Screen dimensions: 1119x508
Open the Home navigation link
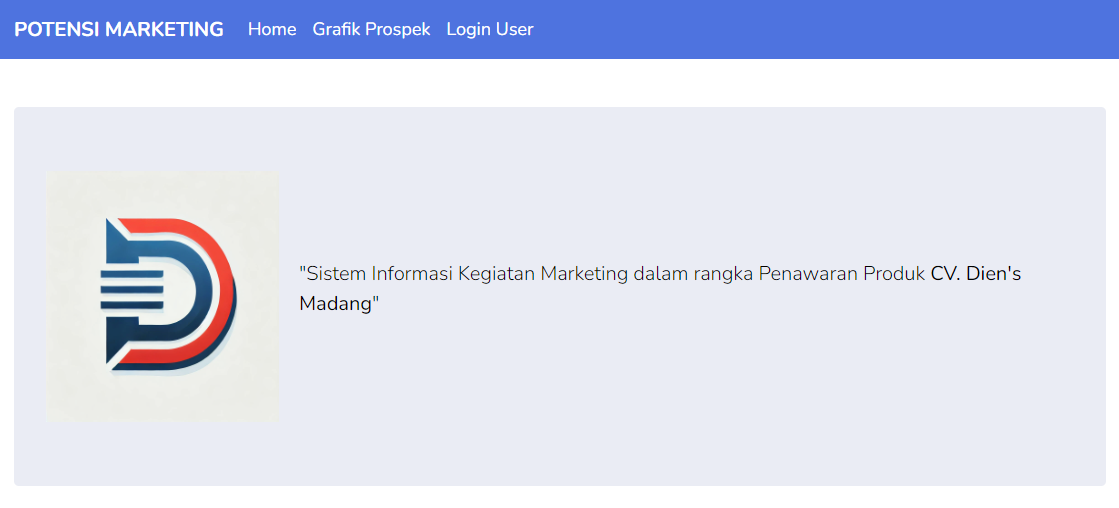tap(272, 29)
